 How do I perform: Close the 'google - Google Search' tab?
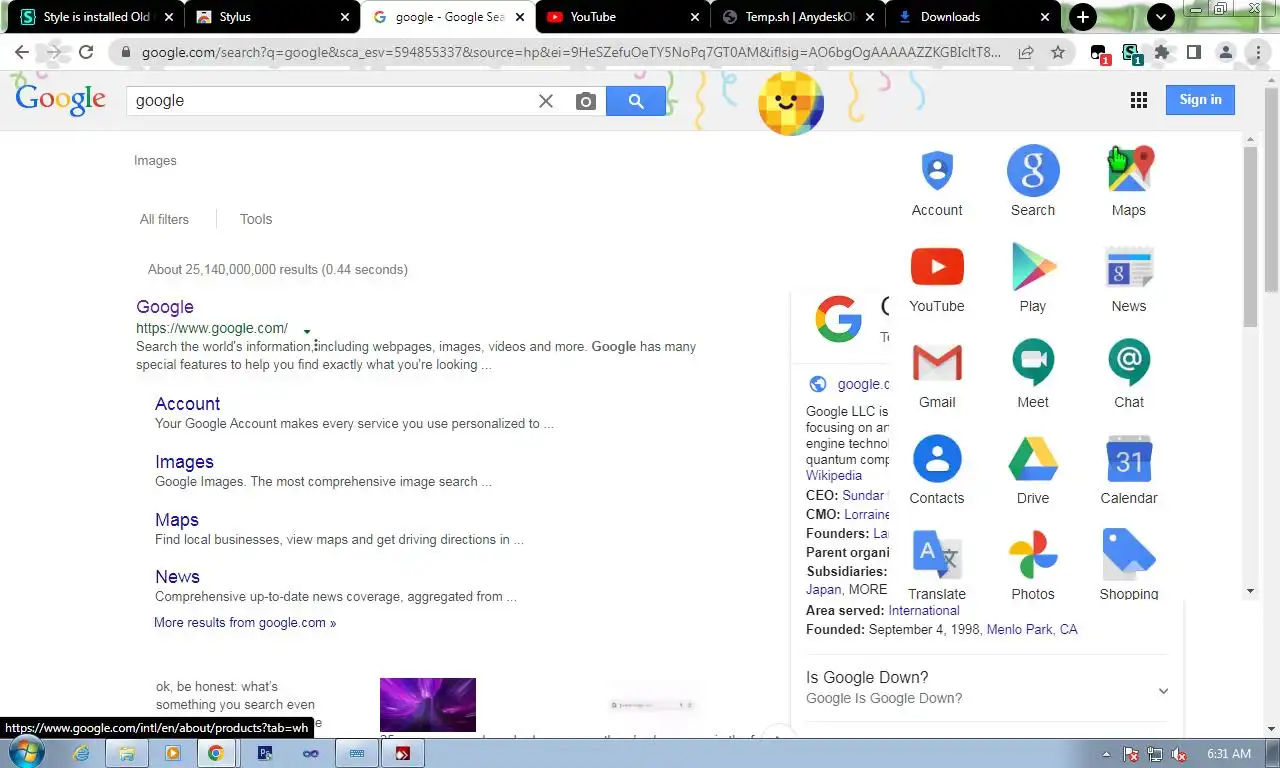(520, 17)
